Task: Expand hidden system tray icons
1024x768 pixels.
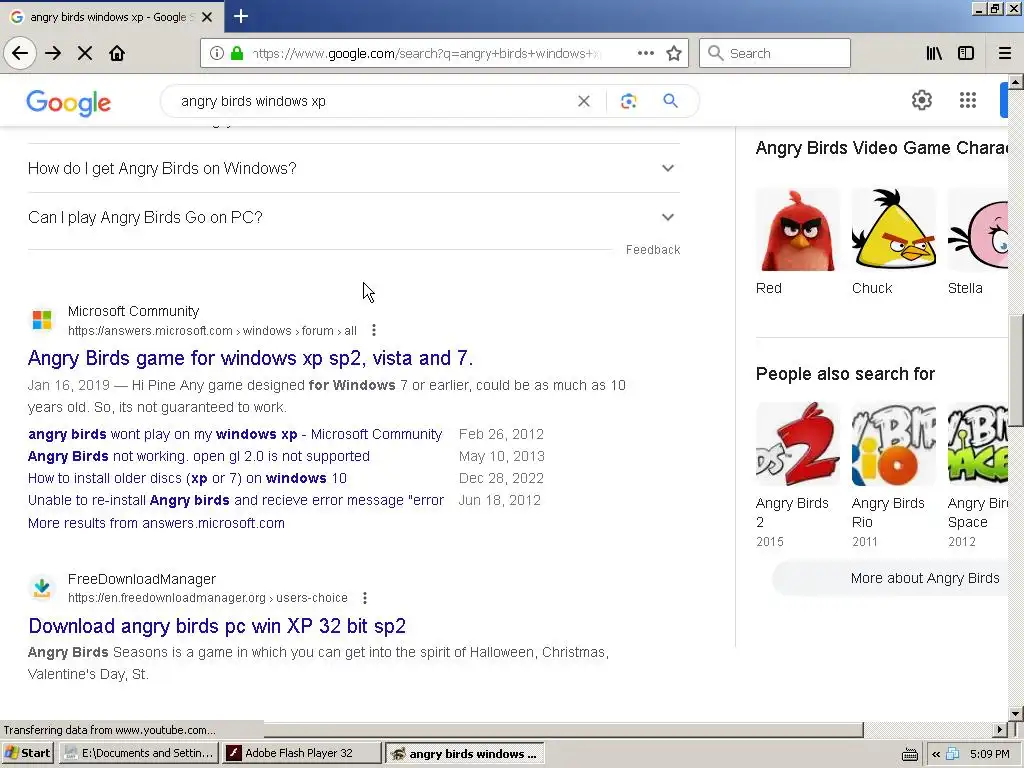Action: pyautogui.click(x=936, y=754)
